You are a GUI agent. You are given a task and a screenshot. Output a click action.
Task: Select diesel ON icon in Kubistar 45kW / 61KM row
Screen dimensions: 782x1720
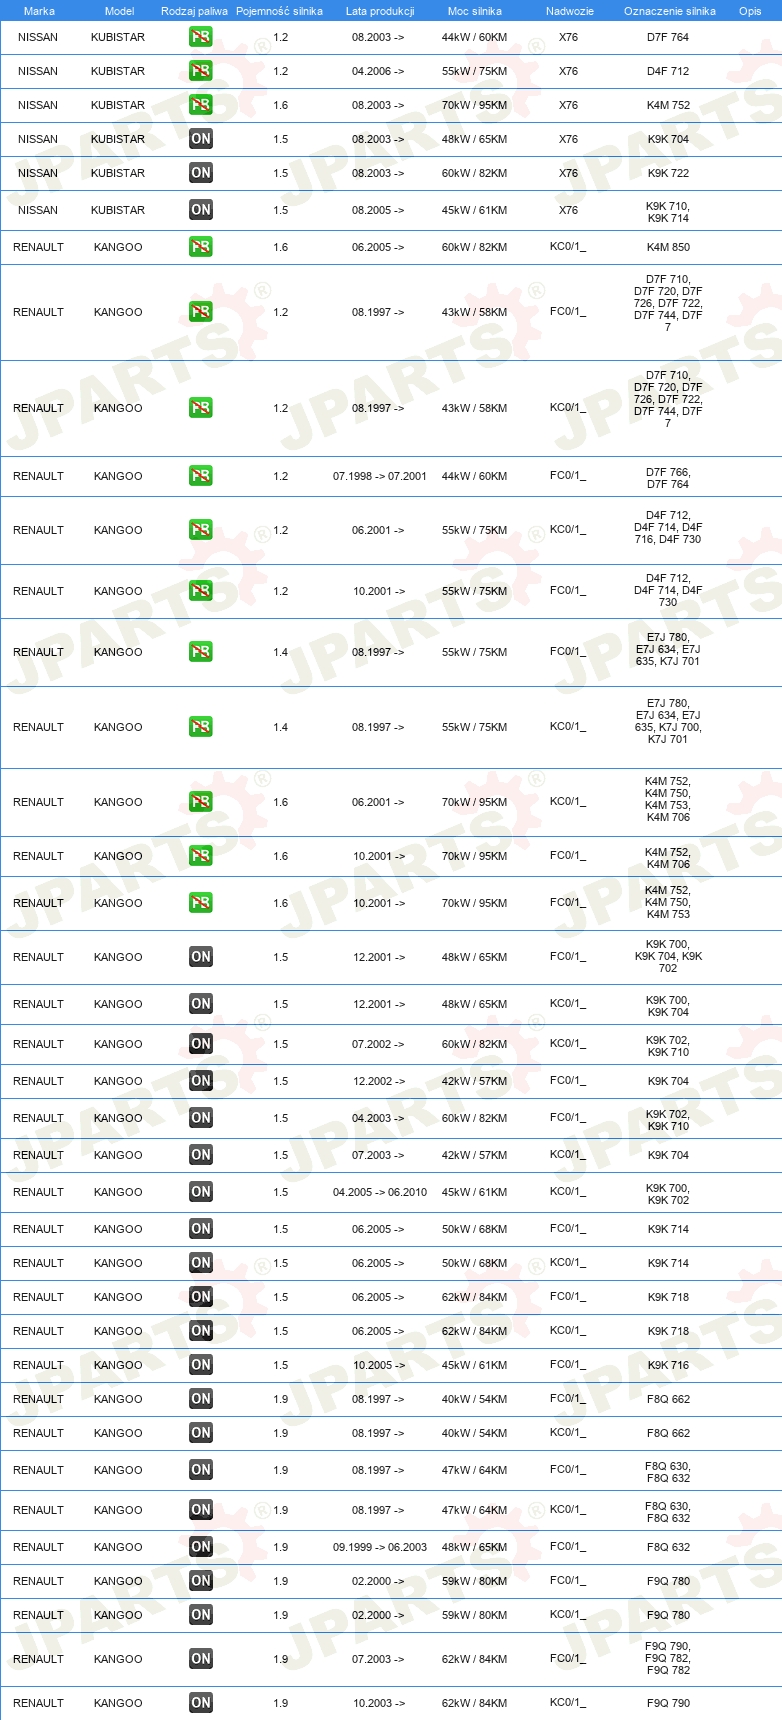(x=201, y=210)
